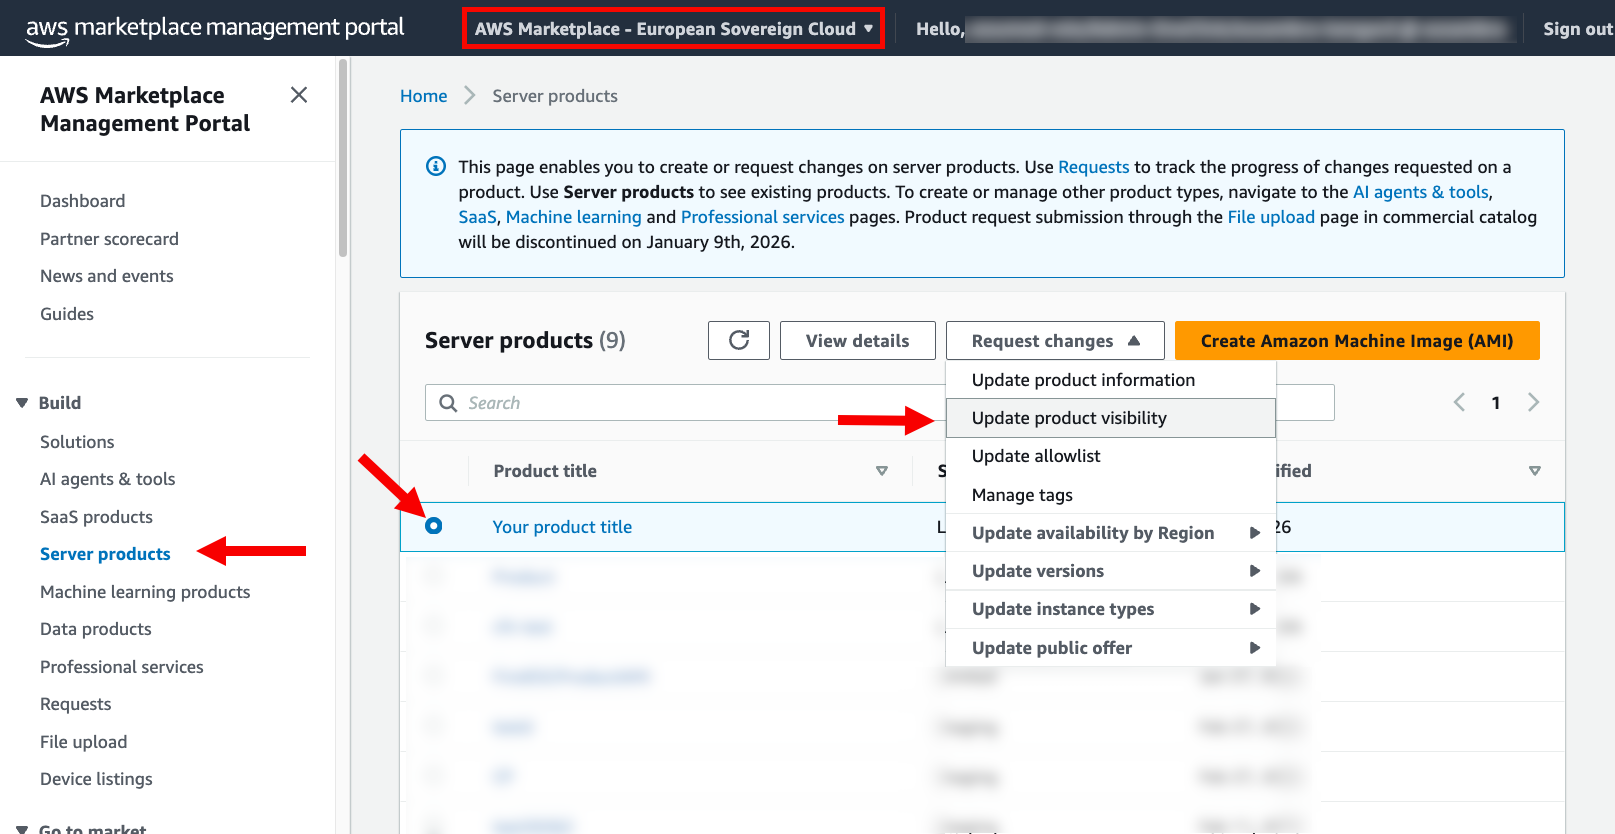The height and width of the screenshot is (834, 1615).
Task: Collapse the Build section
Action: 22,403
